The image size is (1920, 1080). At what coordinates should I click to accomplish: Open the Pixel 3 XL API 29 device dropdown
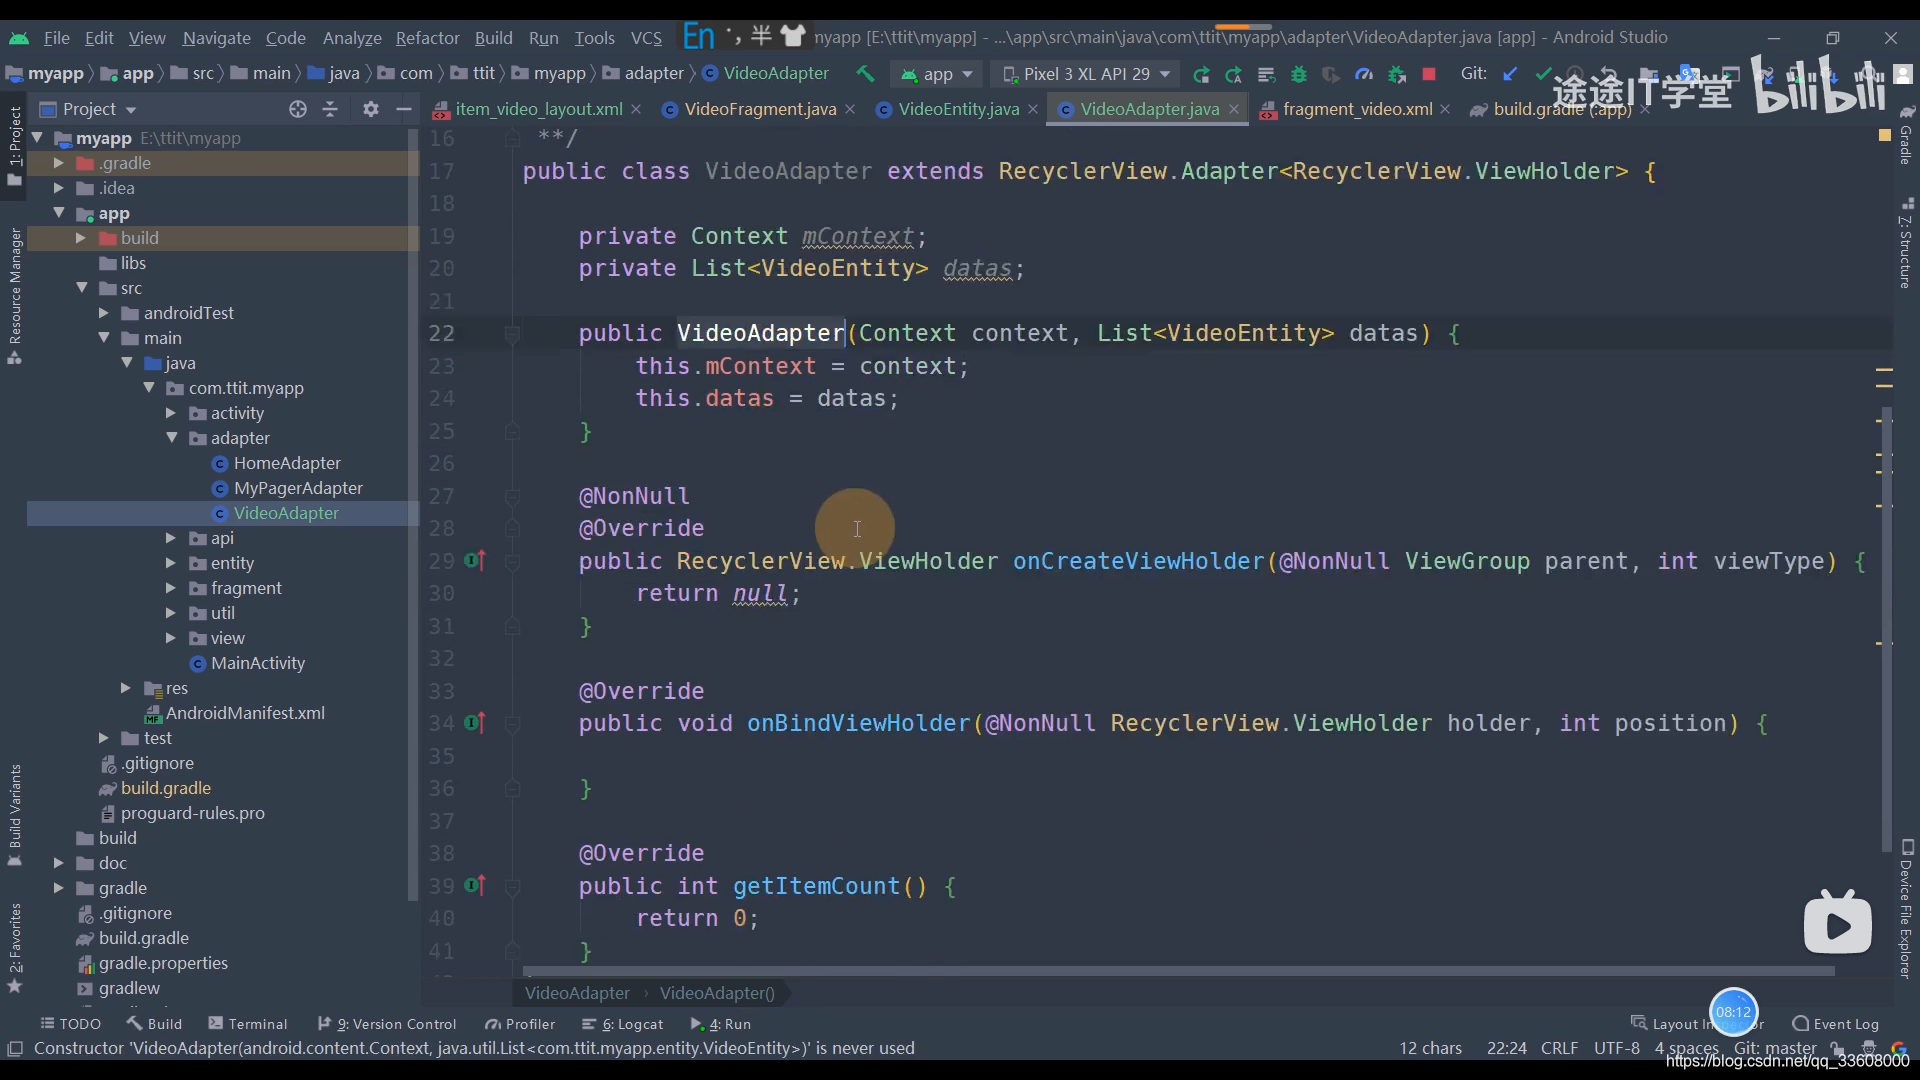tap(1086, 74)
